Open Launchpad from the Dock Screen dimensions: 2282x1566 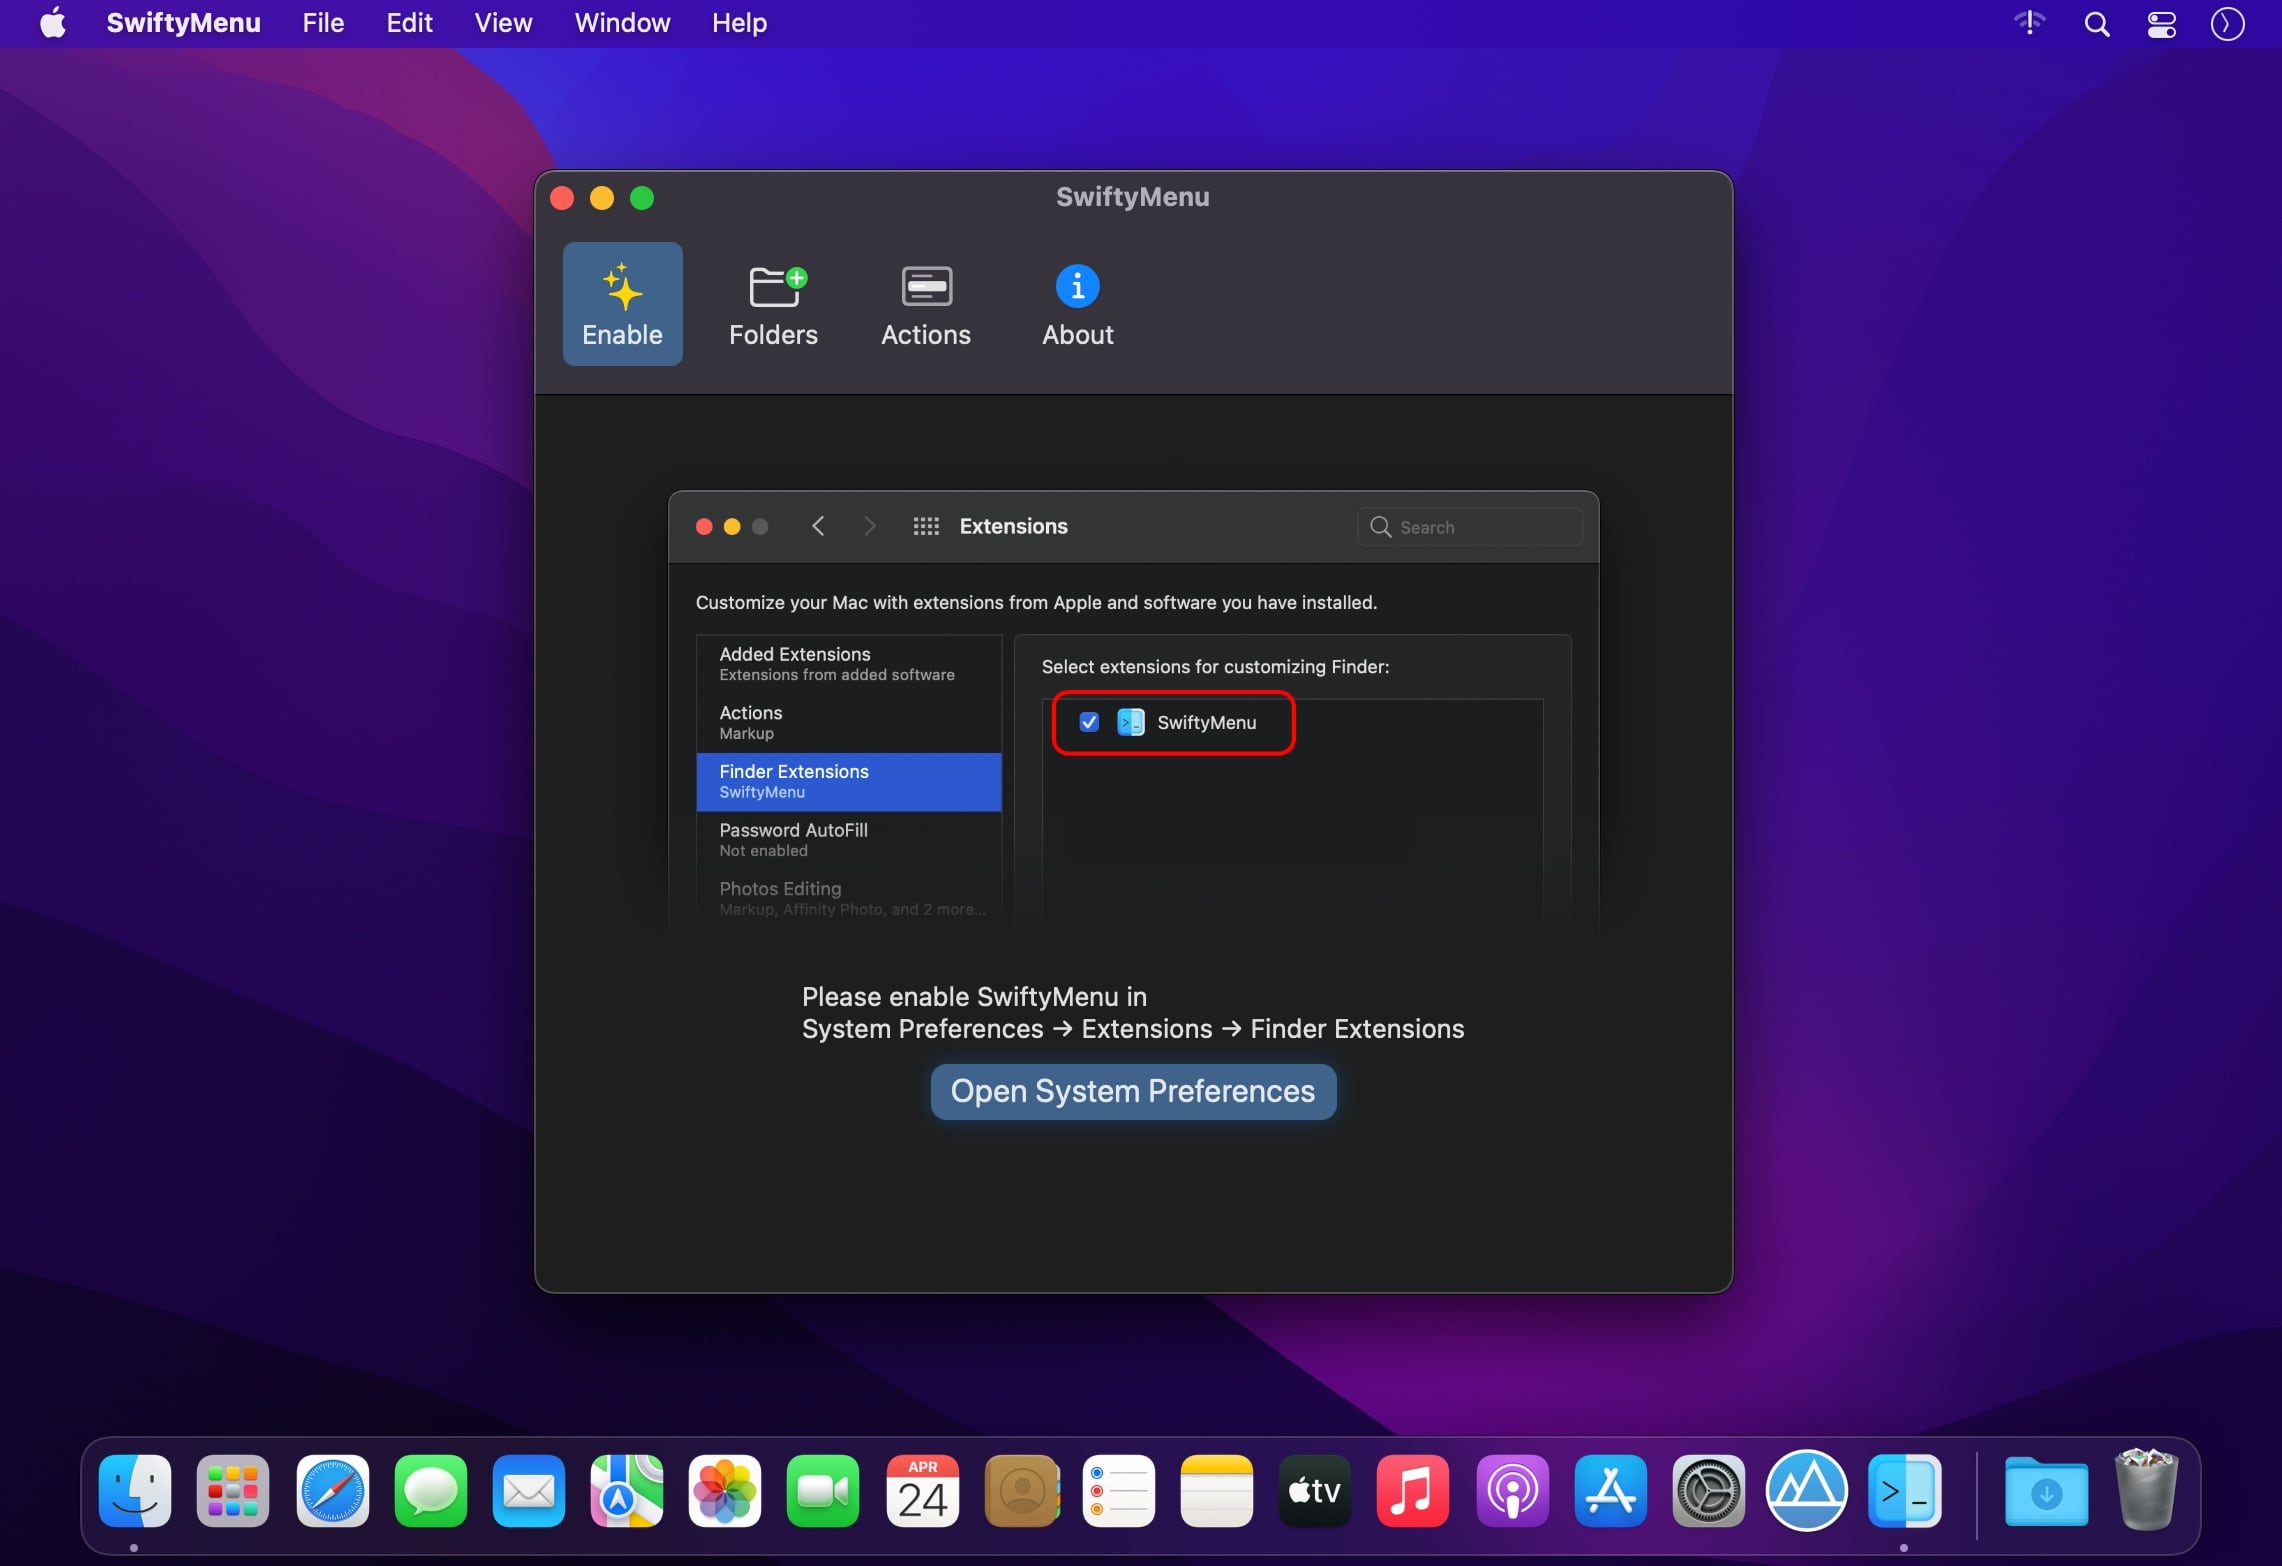233,1491
